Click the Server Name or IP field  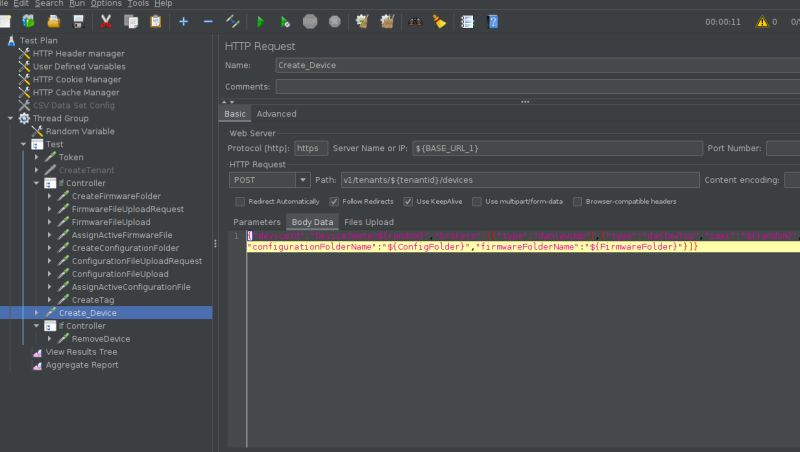557,148
